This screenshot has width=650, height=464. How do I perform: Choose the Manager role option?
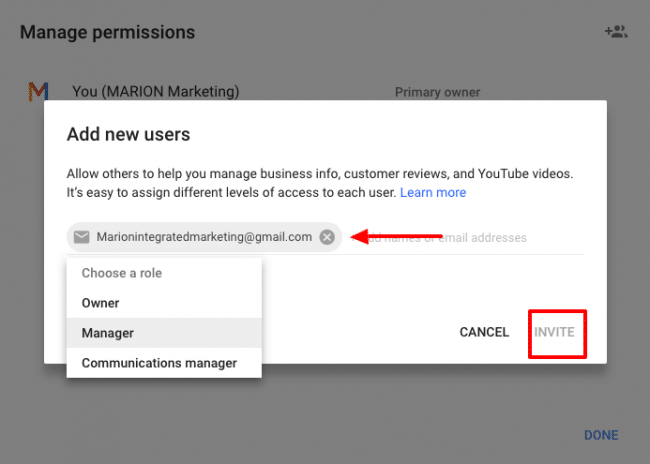pyautogui.click(x=107, y=333)
